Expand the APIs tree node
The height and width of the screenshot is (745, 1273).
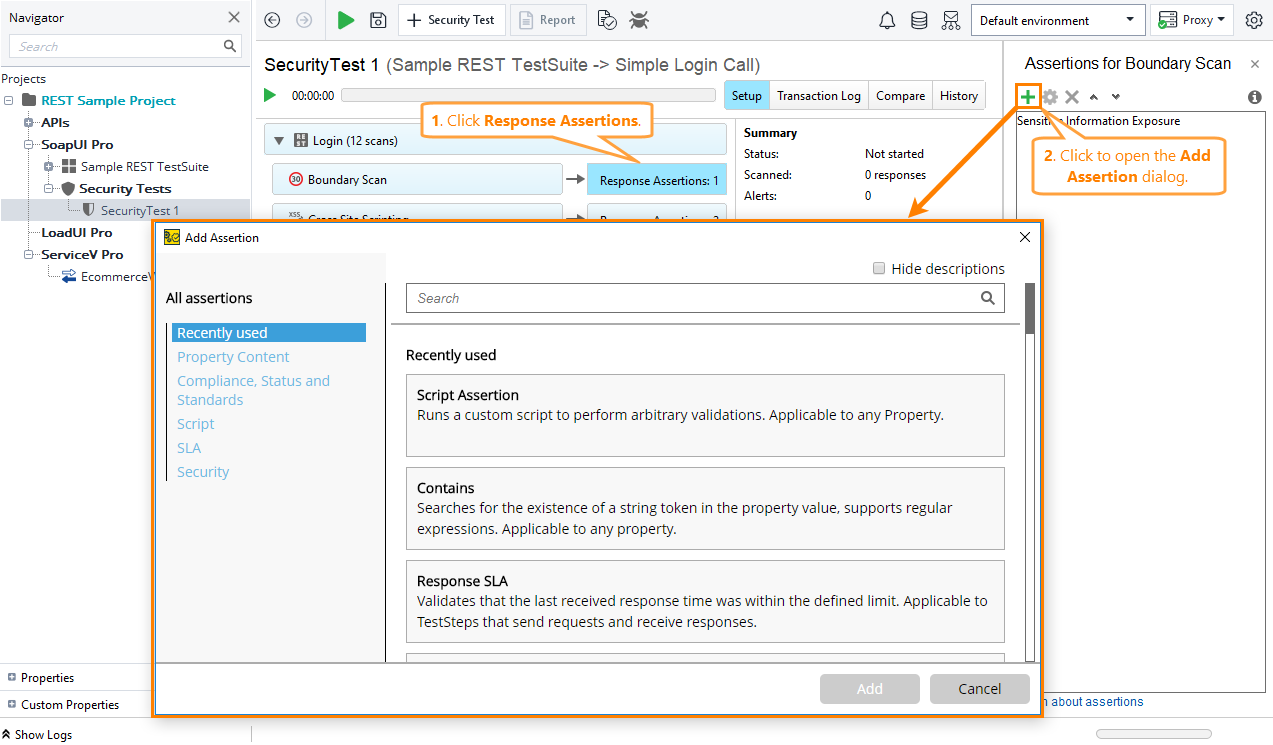point(29,122)
